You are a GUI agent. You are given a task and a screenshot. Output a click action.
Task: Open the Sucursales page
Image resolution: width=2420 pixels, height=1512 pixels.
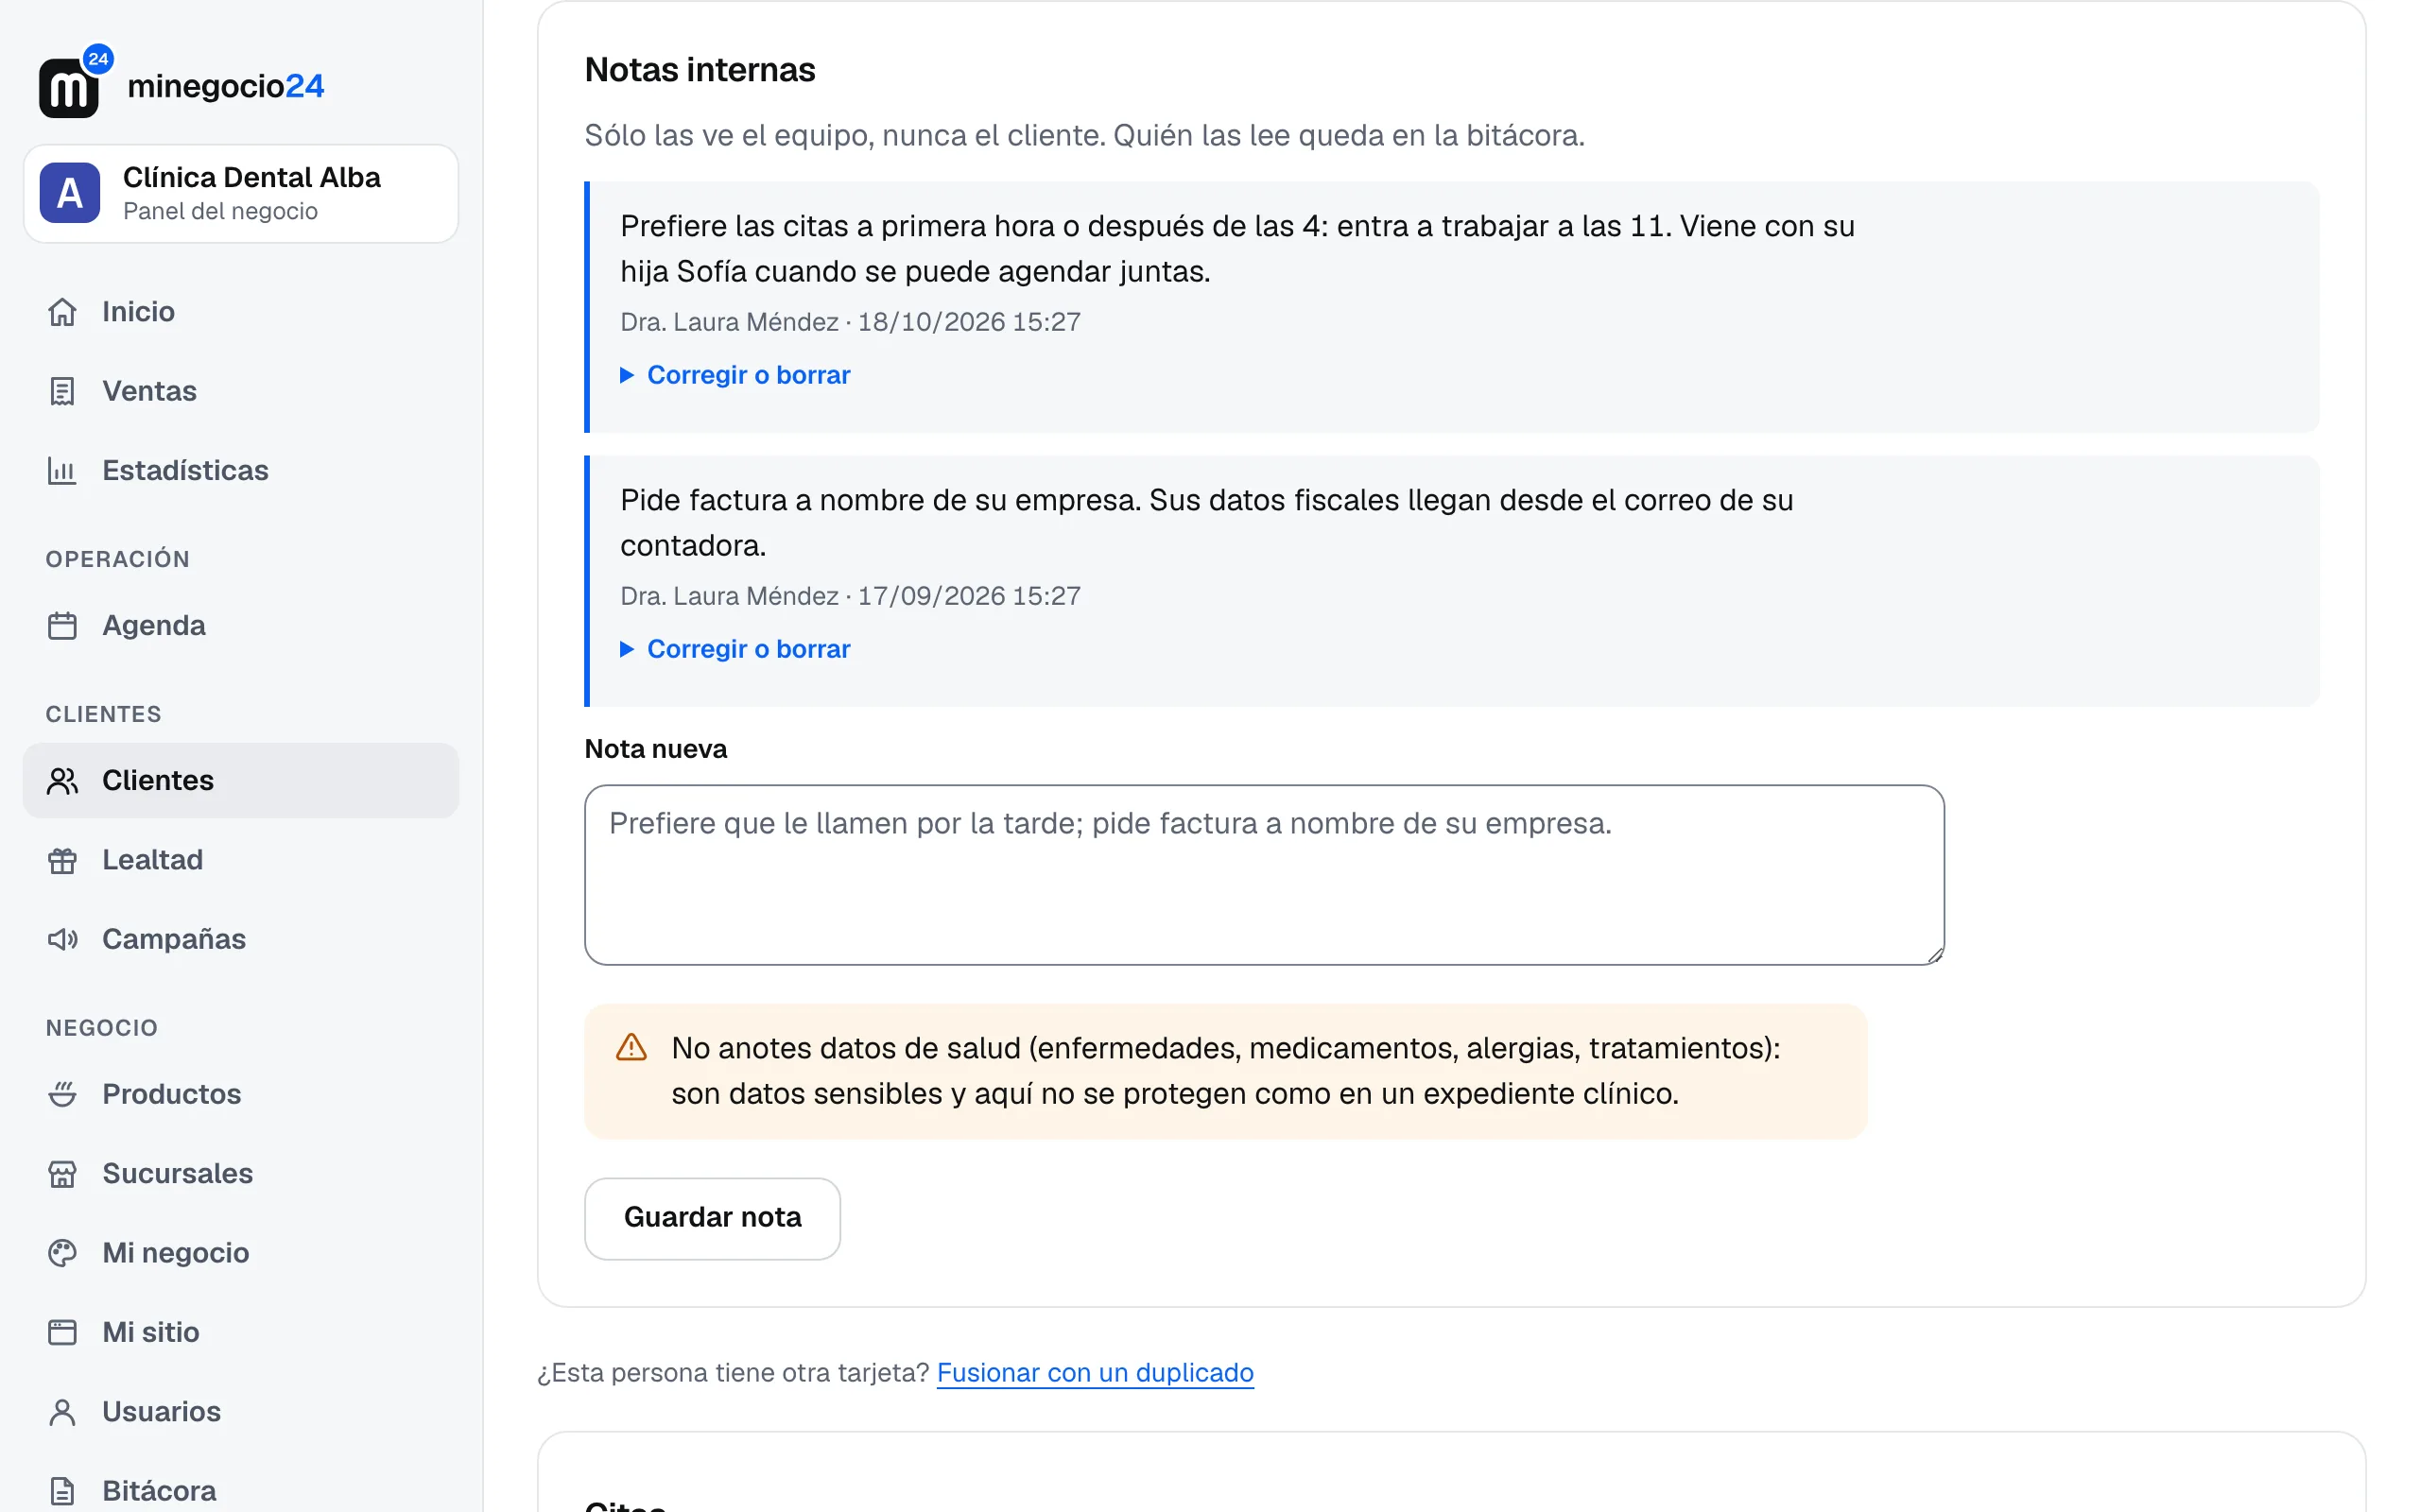[x=241, y=1174]
